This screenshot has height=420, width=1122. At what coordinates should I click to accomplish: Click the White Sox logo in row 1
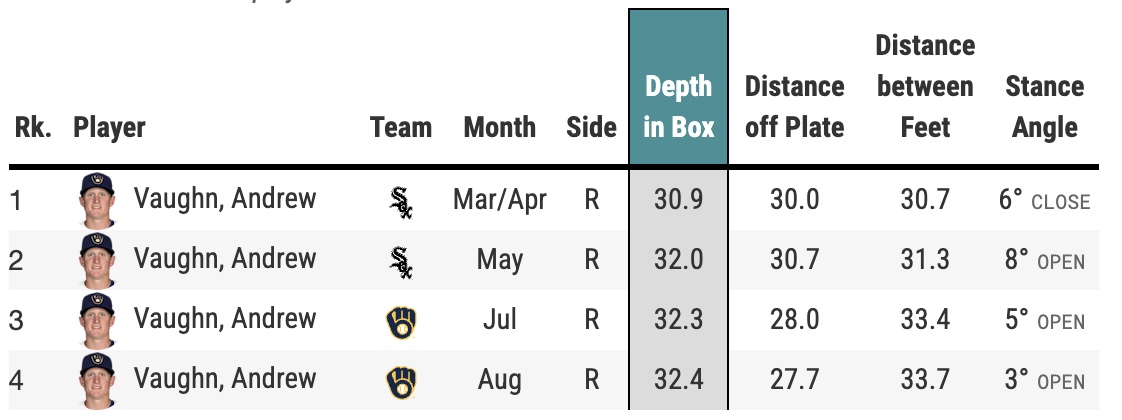pyautogui.click(x=400, y=201)
